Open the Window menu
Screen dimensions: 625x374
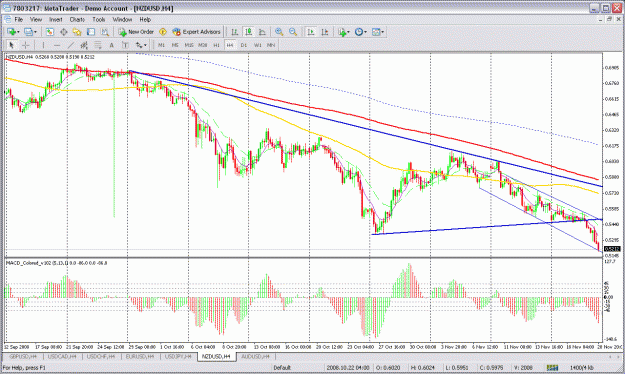[122, 19]
